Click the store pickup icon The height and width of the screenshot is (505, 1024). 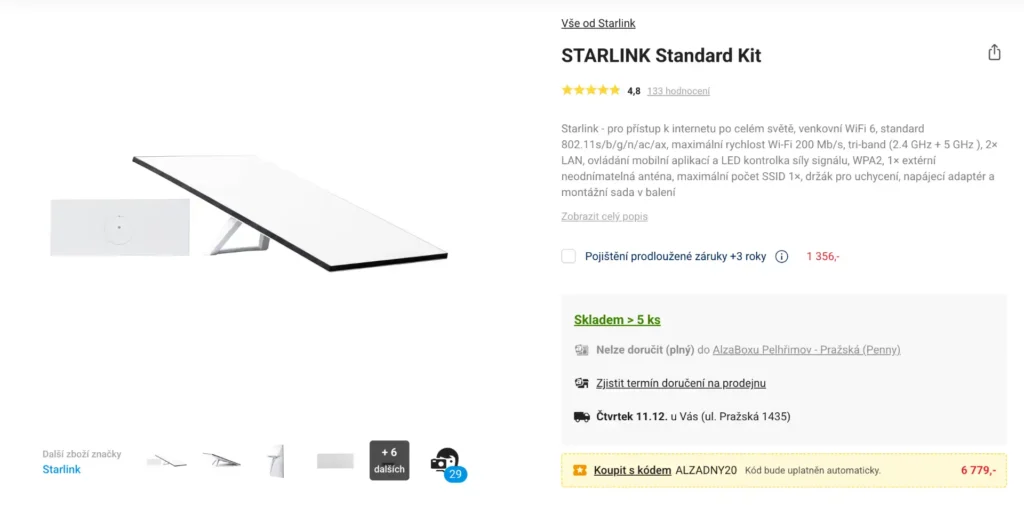(x=581, y=383)
